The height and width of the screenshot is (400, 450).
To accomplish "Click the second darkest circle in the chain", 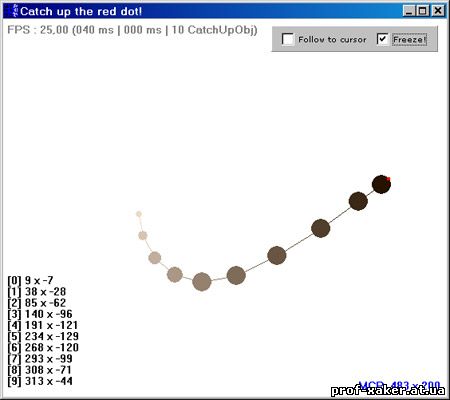I will [358, 201].
